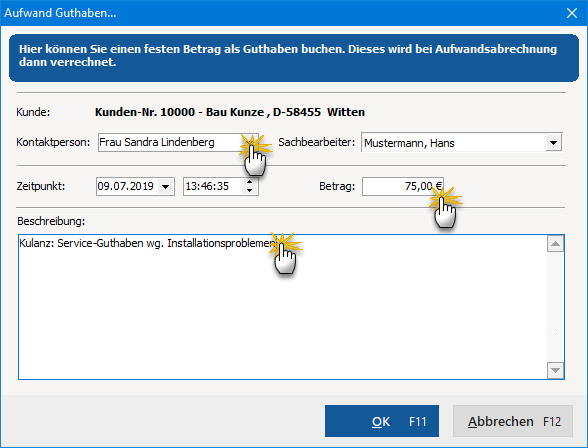
Task: Click the description scrollbar up arrow
Action: point(555,244)
